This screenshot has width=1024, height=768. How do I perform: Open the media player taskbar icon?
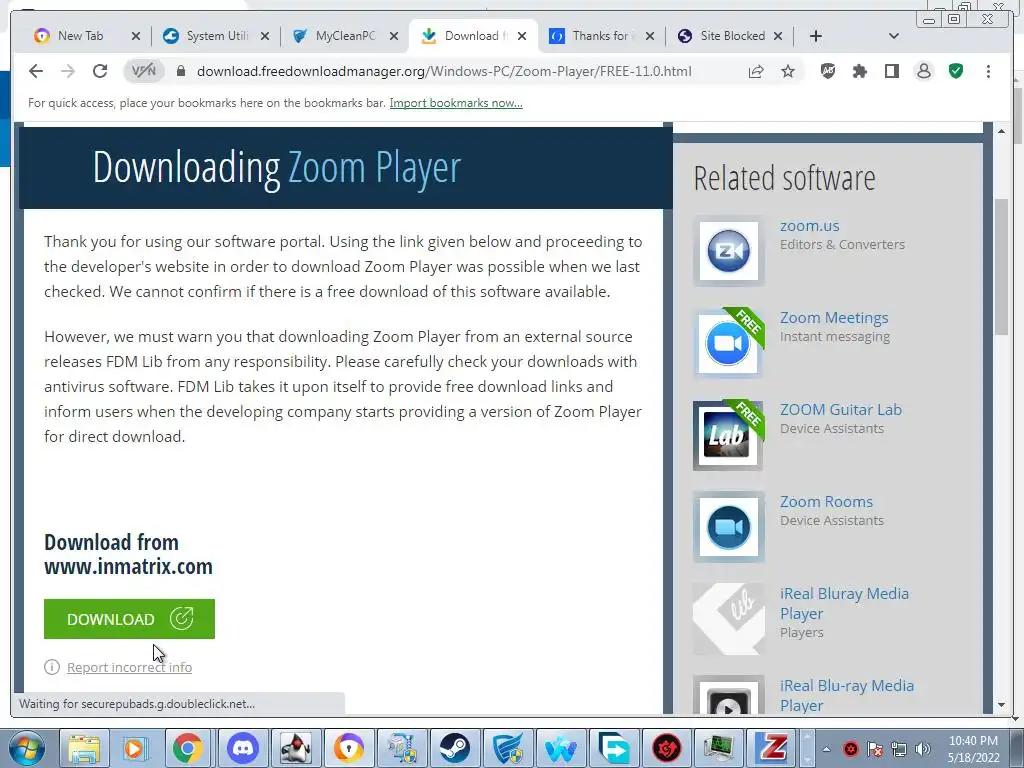point(135,748)
